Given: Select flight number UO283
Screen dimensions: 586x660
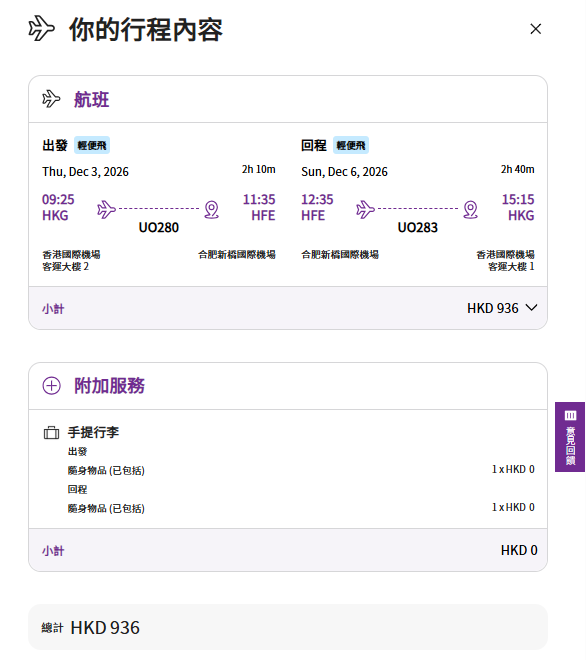Looking at the screenshot, I should point(418,228).
